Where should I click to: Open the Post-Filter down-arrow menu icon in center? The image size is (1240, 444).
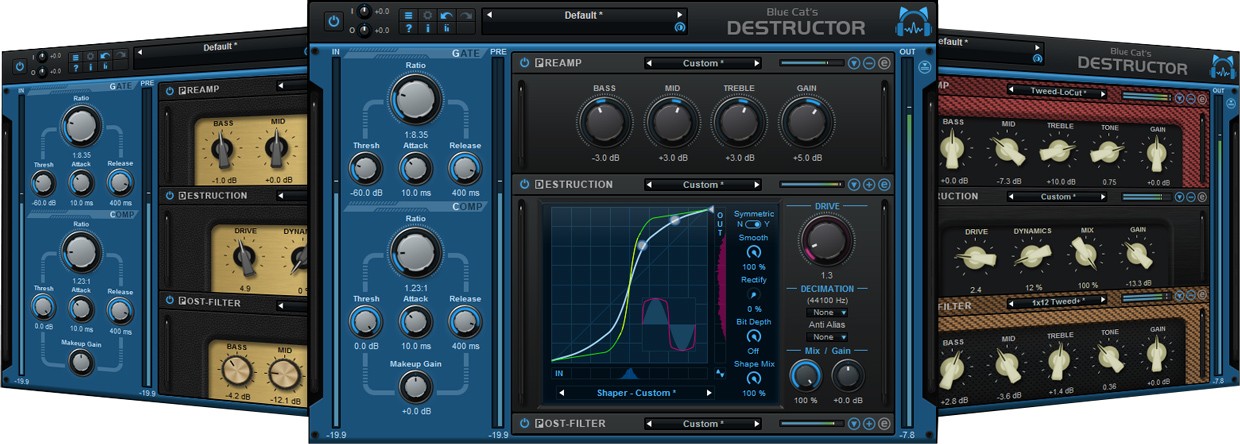click(x=854, y=424)
